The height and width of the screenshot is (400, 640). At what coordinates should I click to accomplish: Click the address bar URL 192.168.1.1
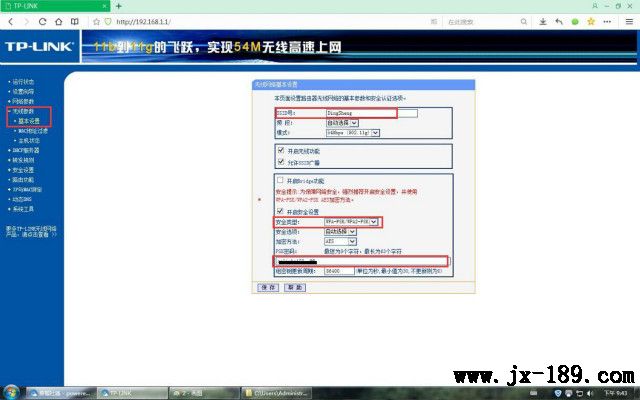(x=144, y=22)
